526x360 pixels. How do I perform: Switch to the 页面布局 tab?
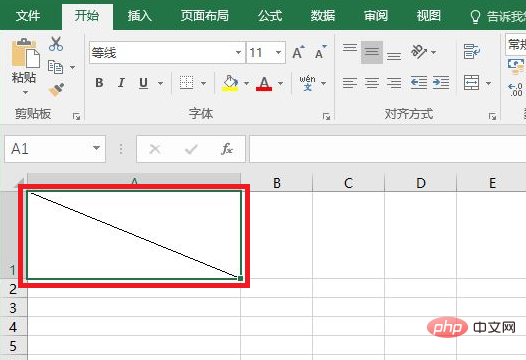205,15
